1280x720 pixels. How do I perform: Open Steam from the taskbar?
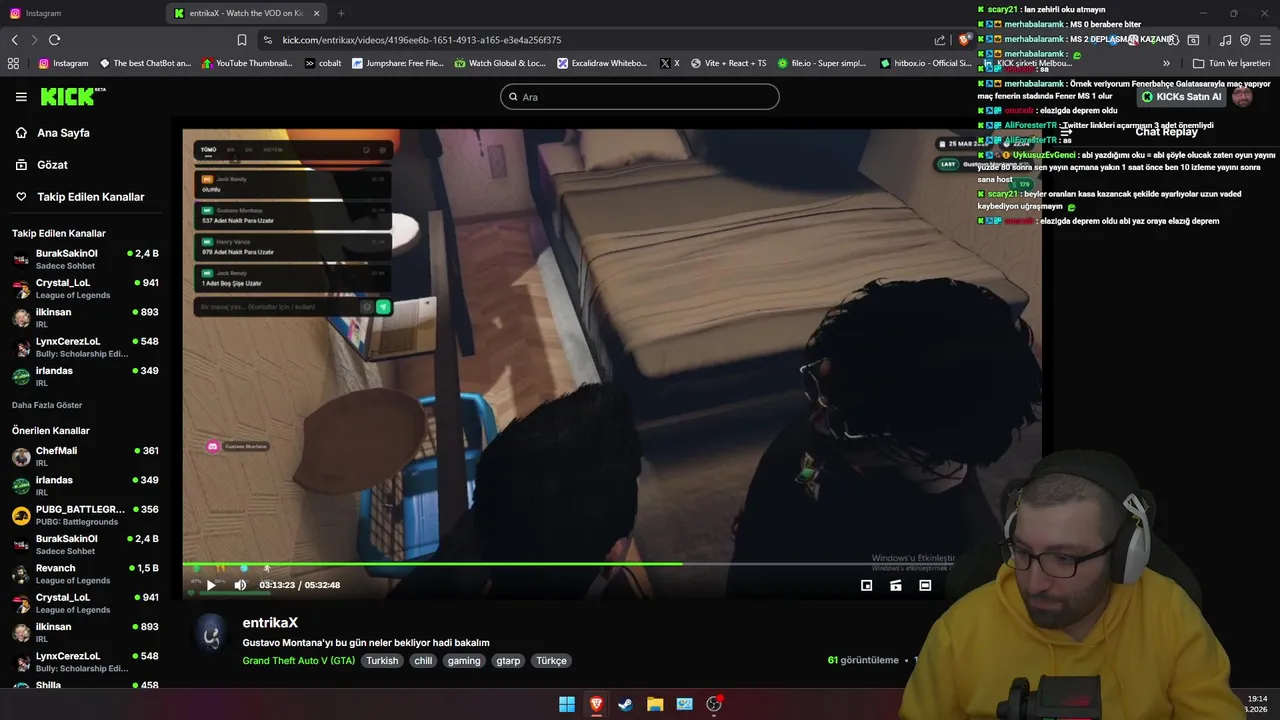pyautogui.click(x=625, y=704)
